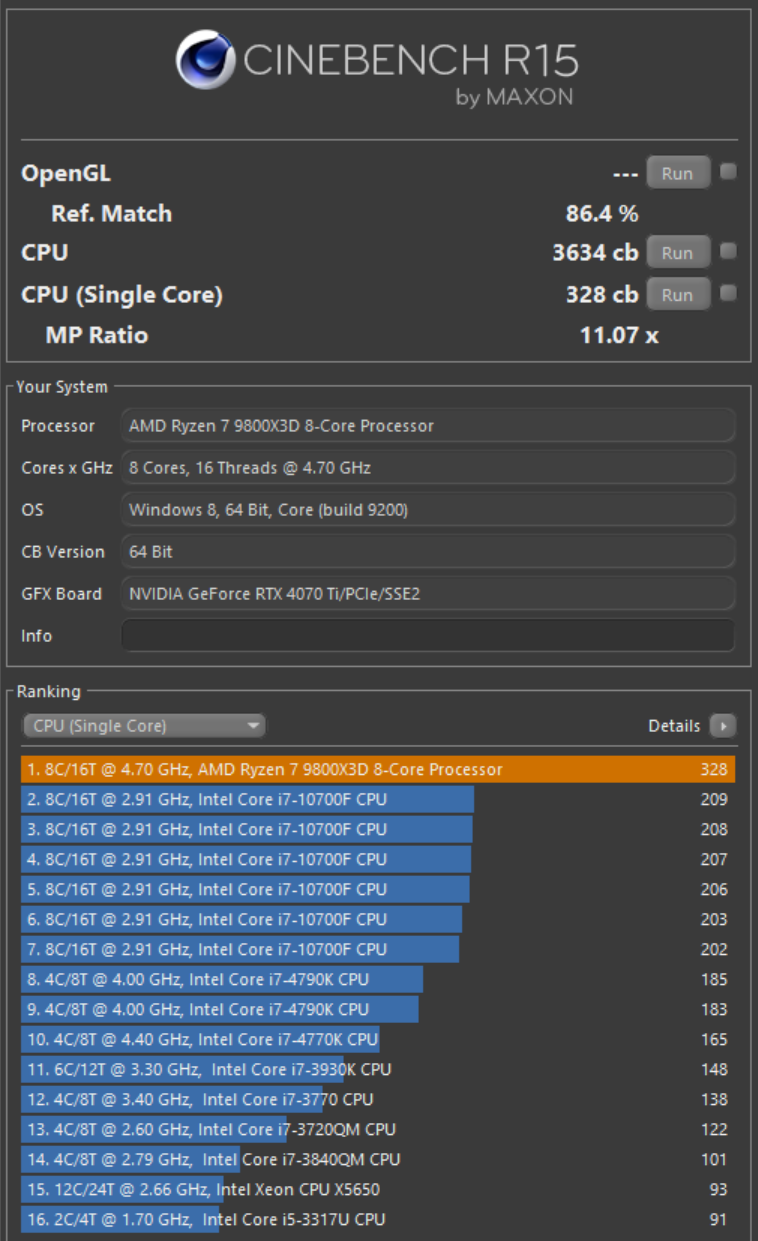This screenshot has height=1241, width=758.
Task: Select the i7-10700F entry scoring 209
Action: tap(377, 799)
